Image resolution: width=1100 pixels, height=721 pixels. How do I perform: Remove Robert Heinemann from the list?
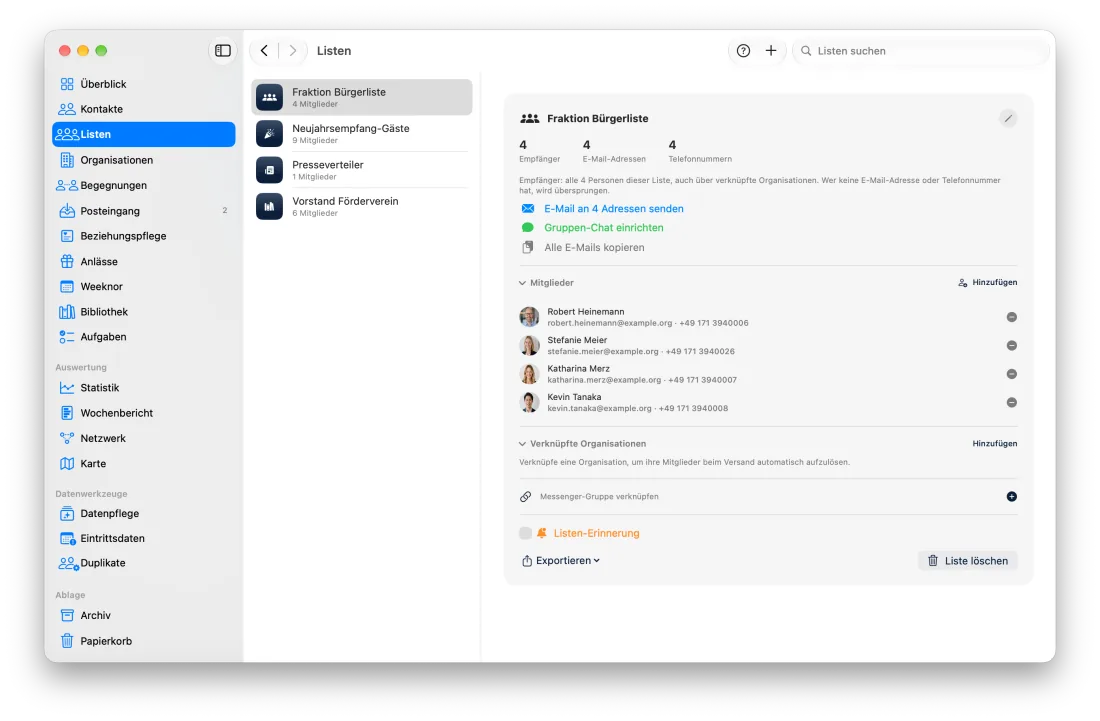click(1012, 317)
